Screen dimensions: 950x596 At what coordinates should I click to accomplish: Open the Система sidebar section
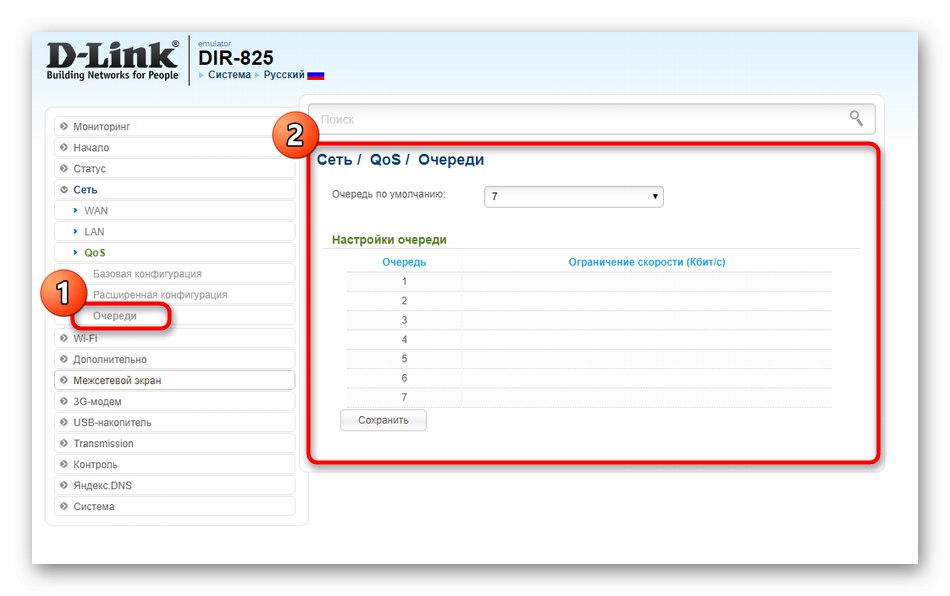174,506
